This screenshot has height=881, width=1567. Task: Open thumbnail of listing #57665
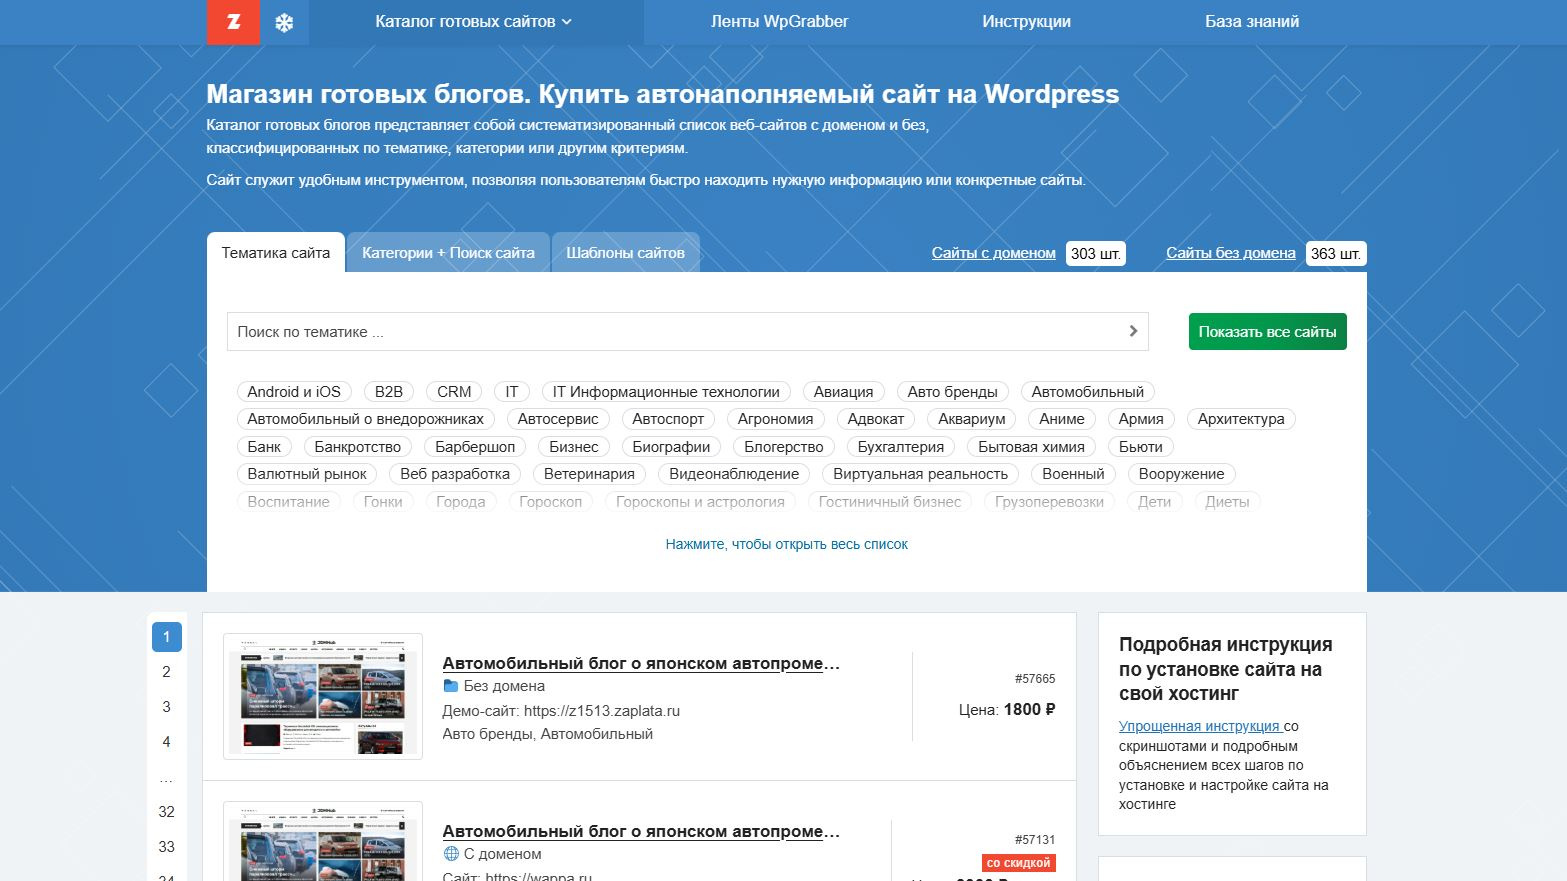(323, 696)
